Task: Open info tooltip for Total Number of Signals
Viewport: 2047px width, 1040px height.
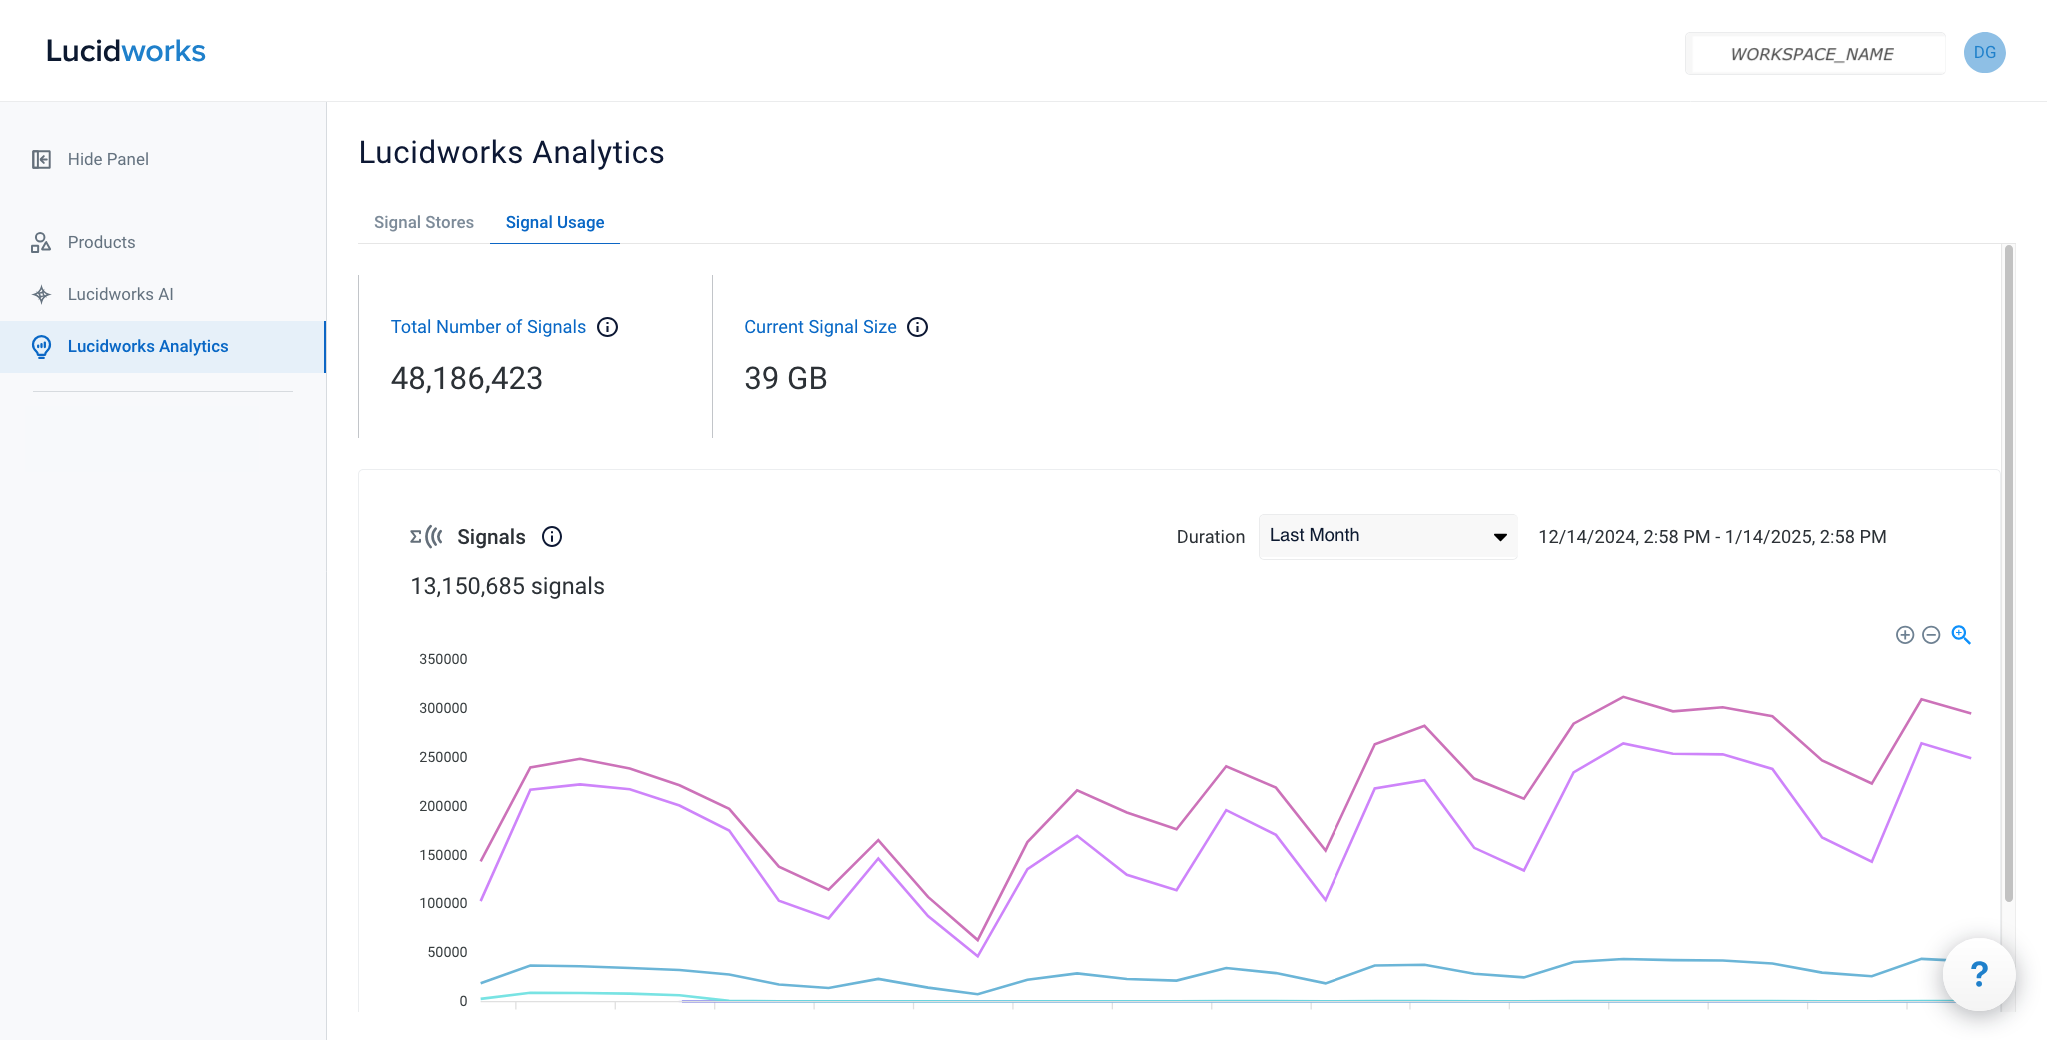Action: [x=607, y=327]
